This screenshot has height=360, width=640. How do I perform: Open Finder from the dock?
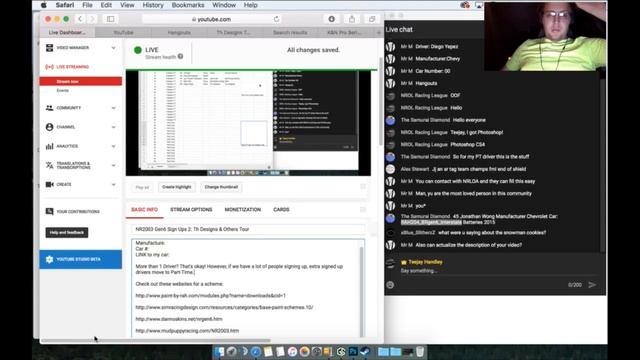pyautogui.click(x=219, y=351)
